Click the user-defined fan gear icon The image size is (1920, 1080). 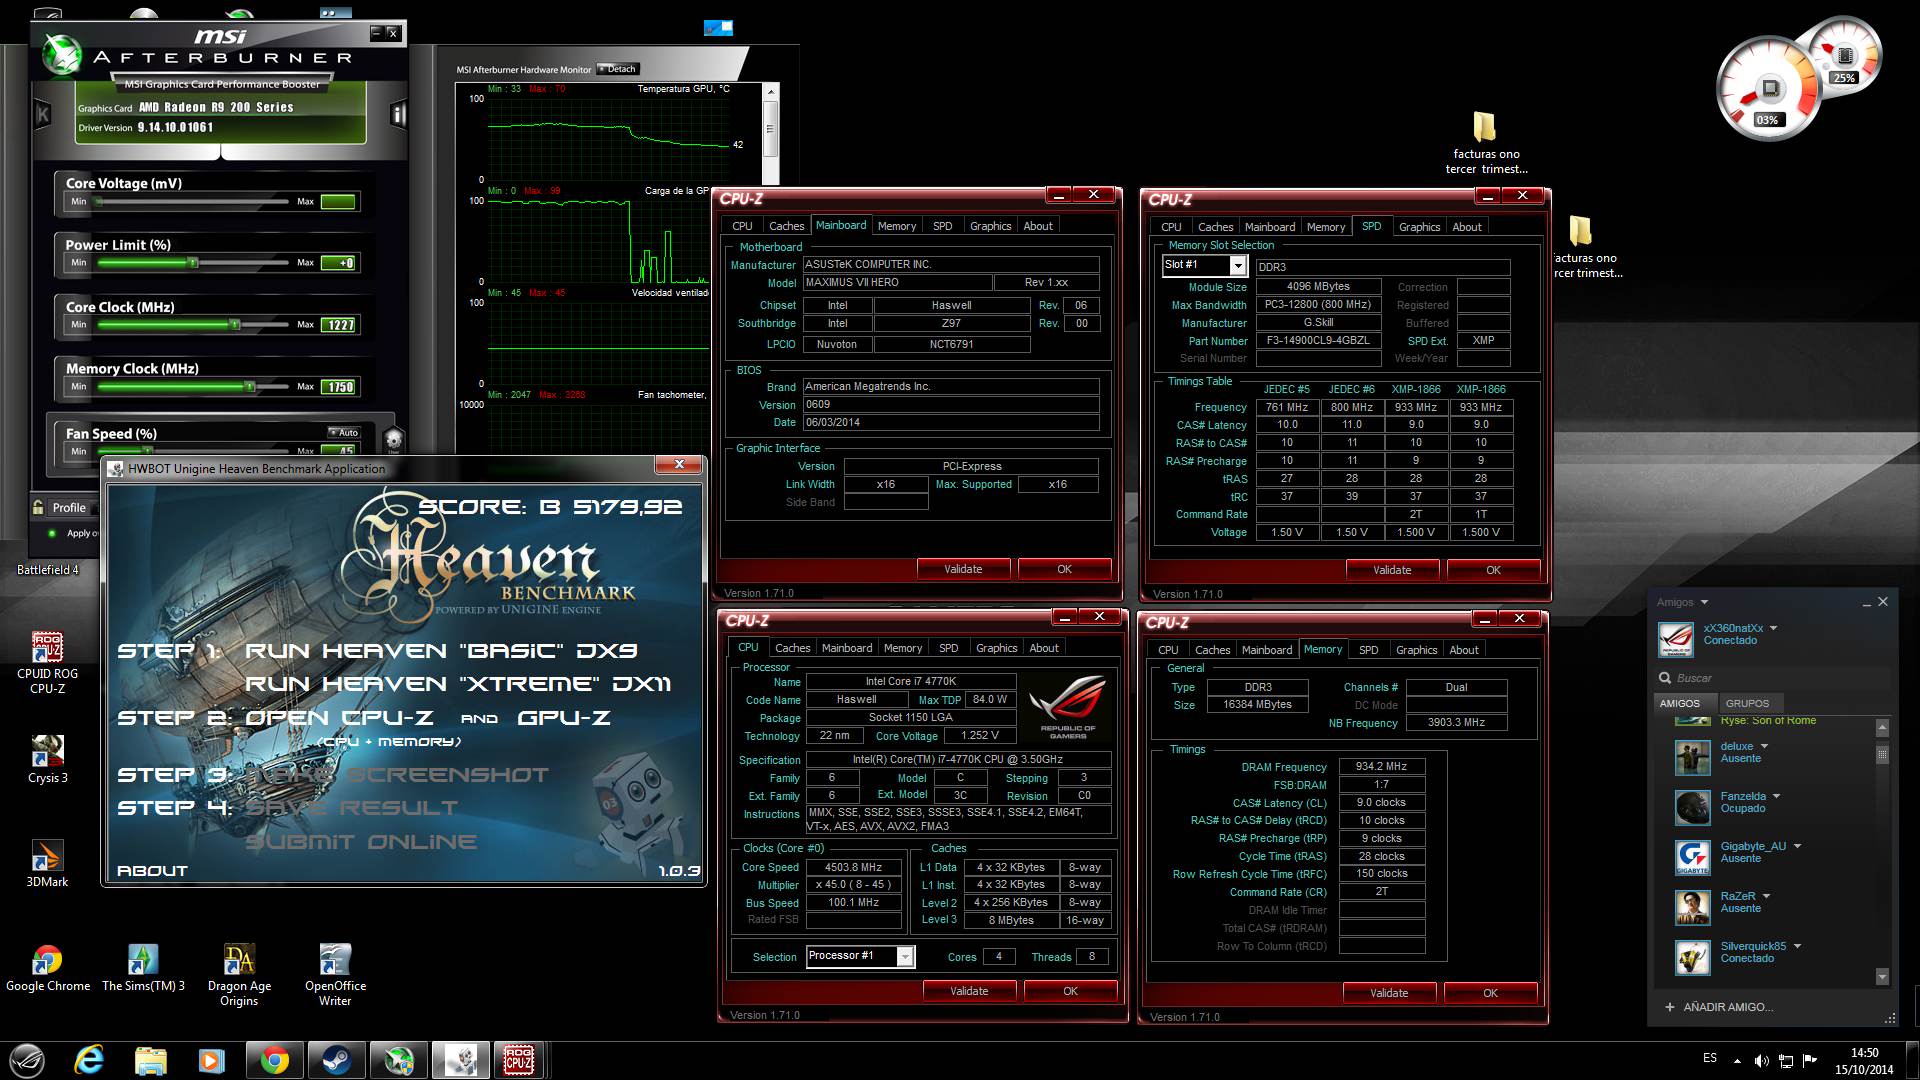(394, 439)
